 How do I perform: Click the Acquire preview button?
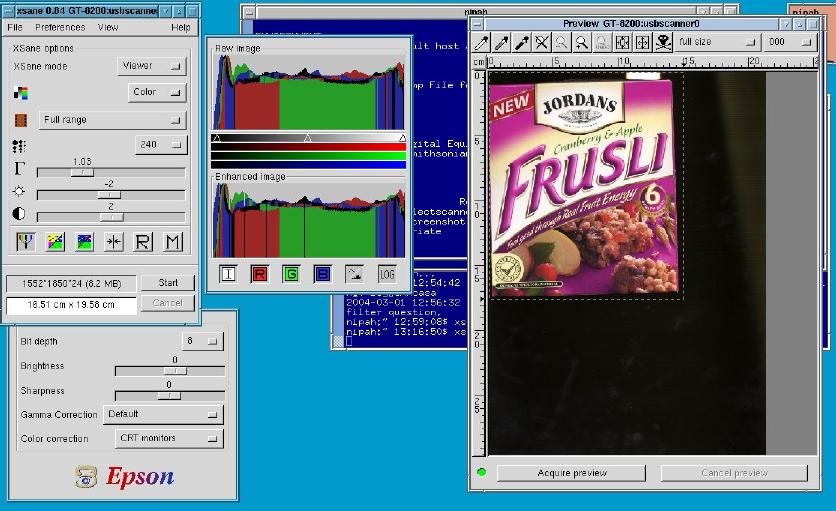coord(571,473)
